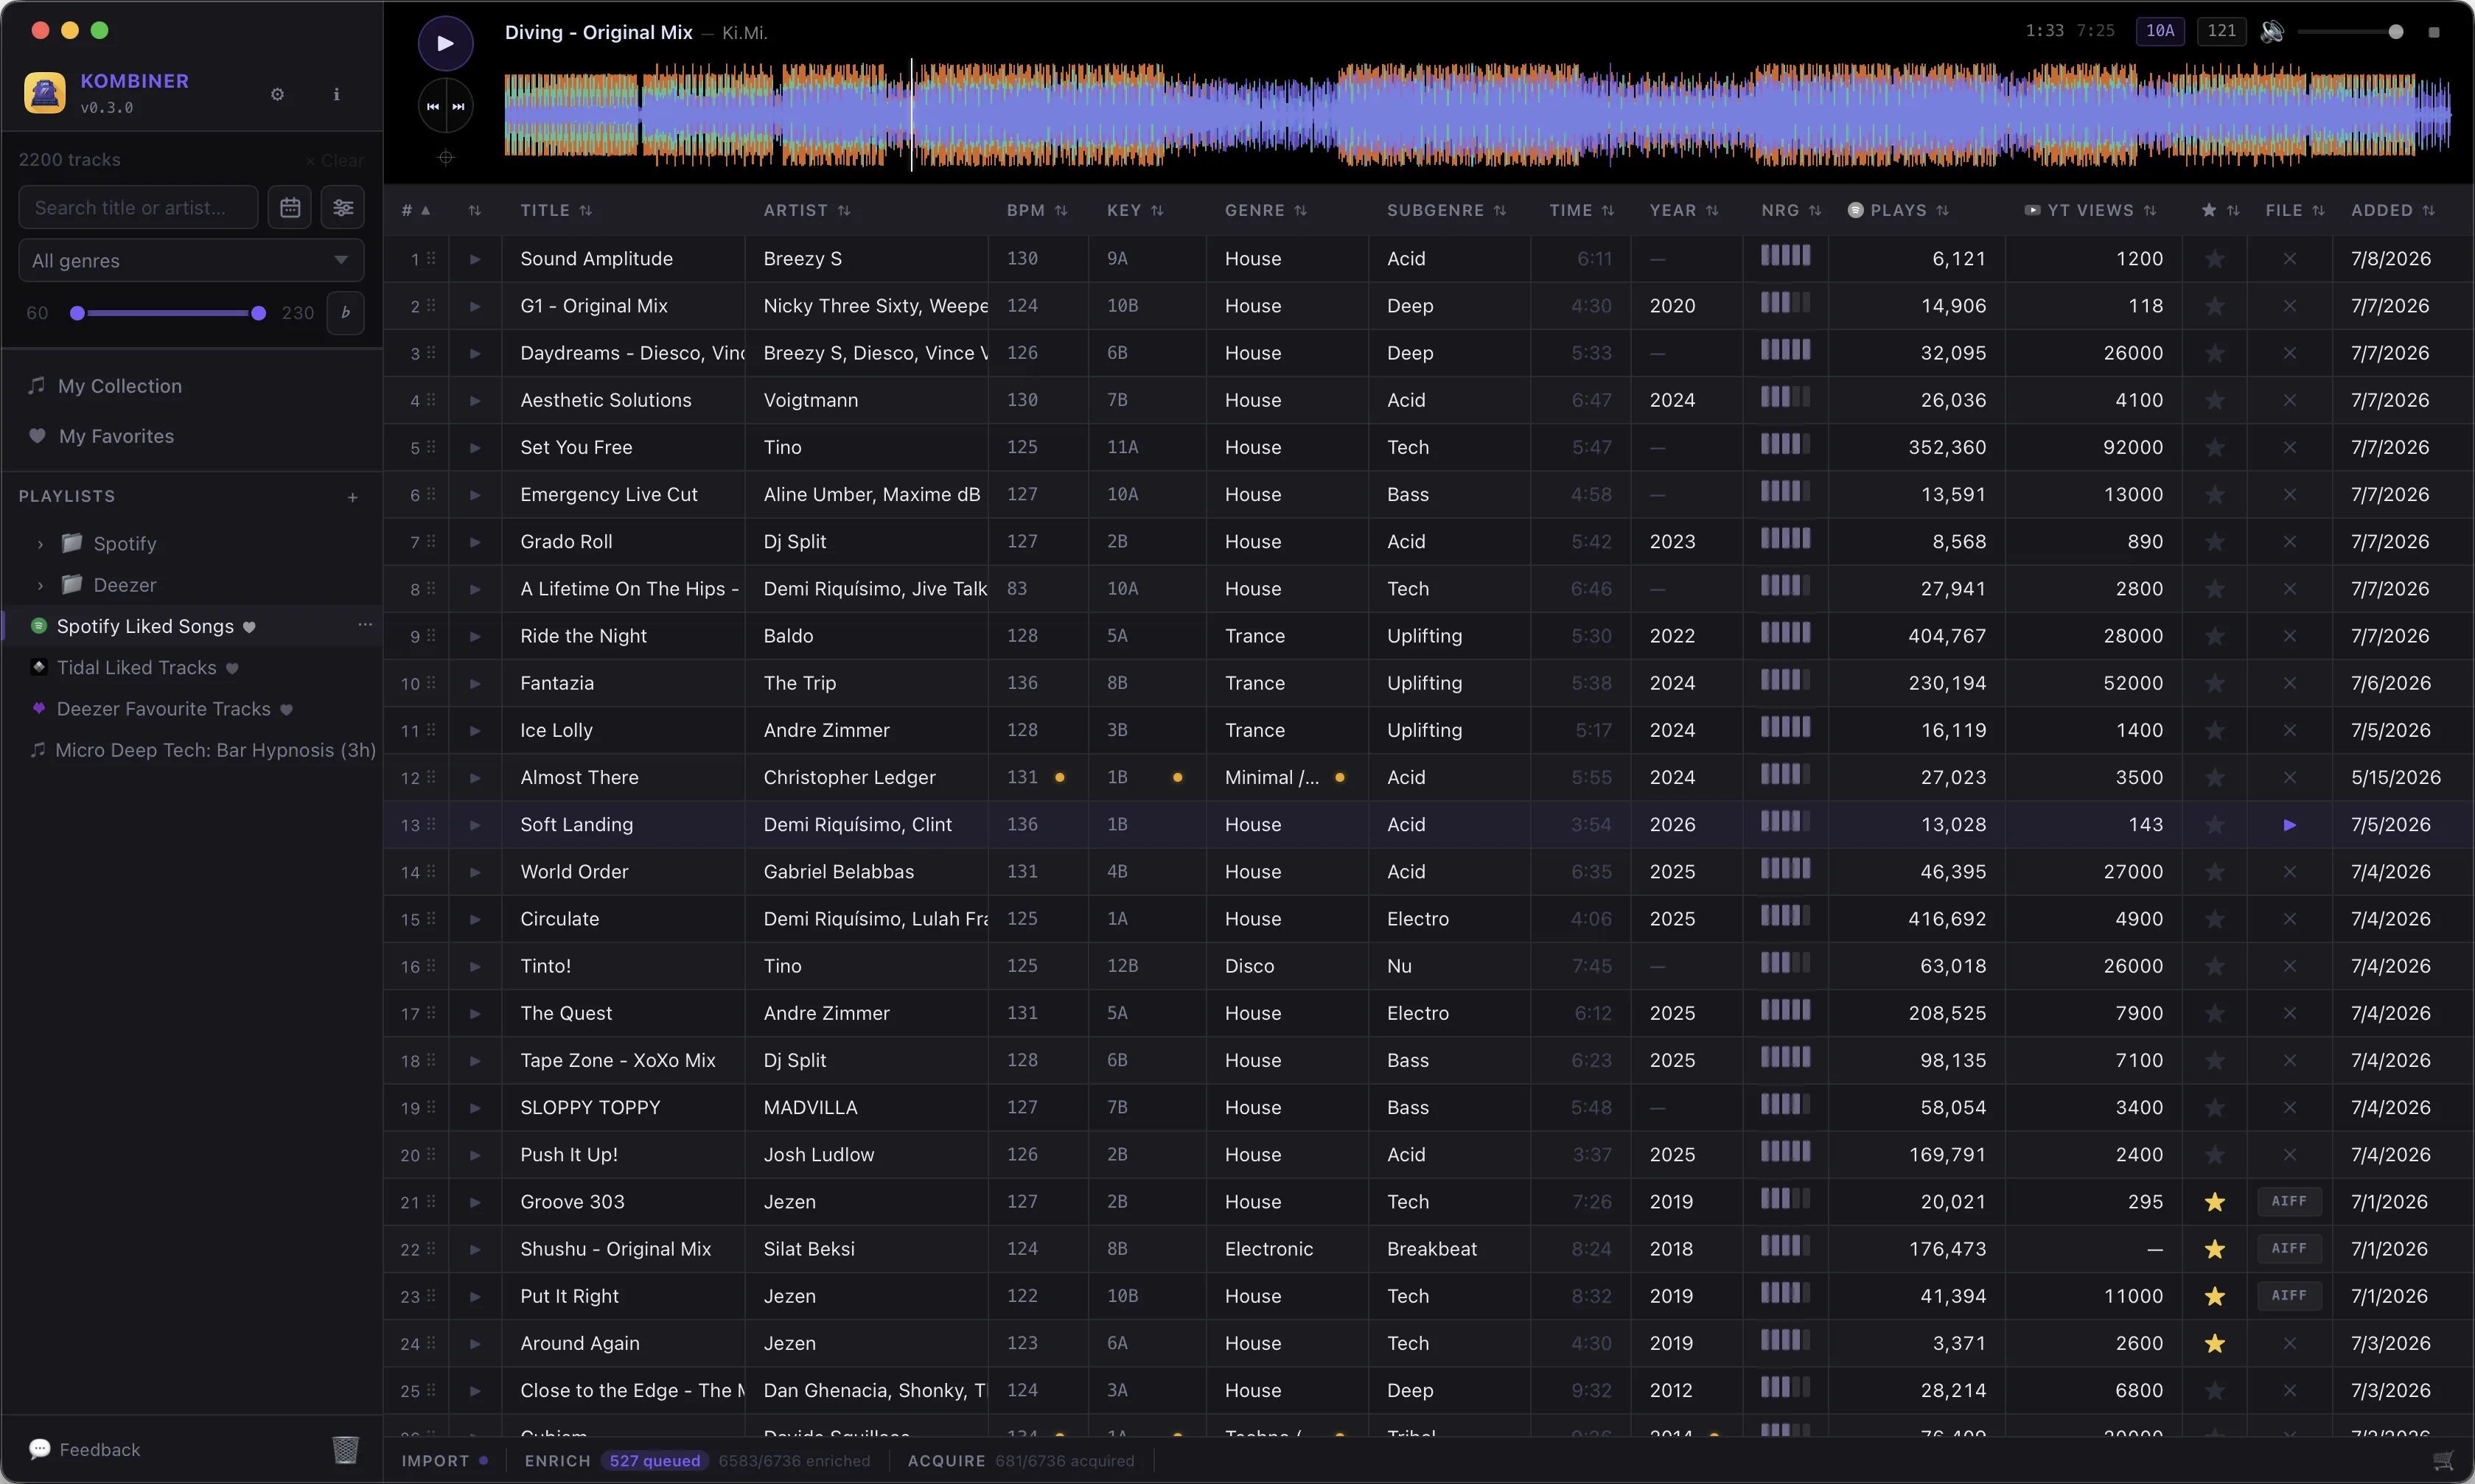Open advanced filter sliders button

pos(343,207)
